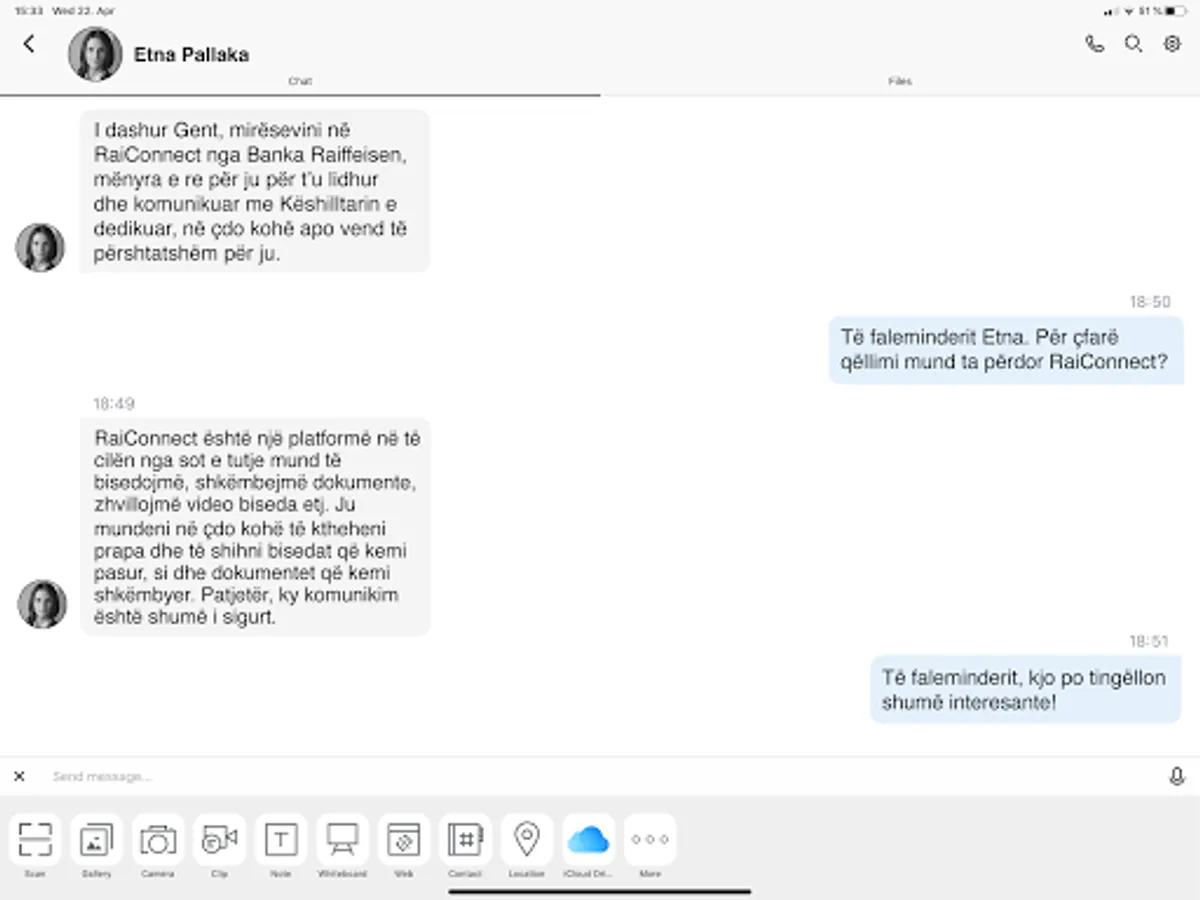Tap the contact name Etna Pallaka
Viewport: 1200px width, 900px height.
click(x=191, y=55)
